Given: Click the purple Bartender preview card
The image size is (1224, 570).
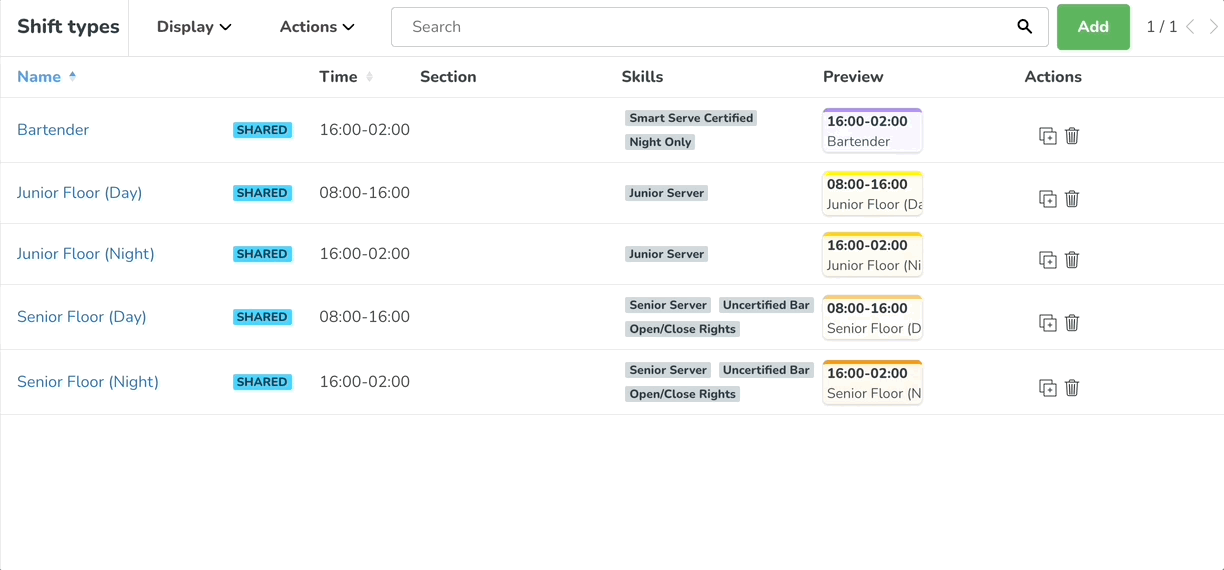Looking at the screenshot, I should click(x=872, y=130).
